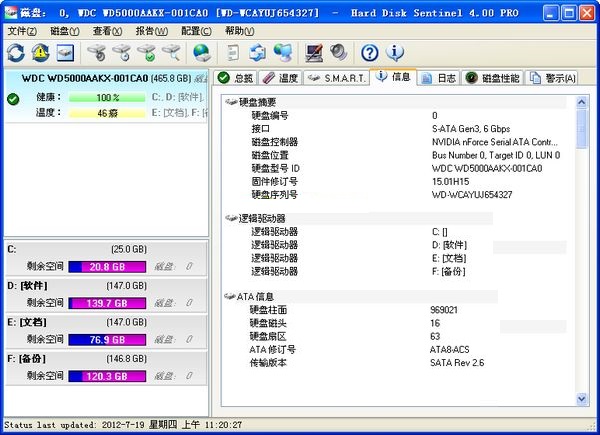Click the 120.3 GB free space bar
This screenshot has height=435, width=600.
click(x=107, y=376)
